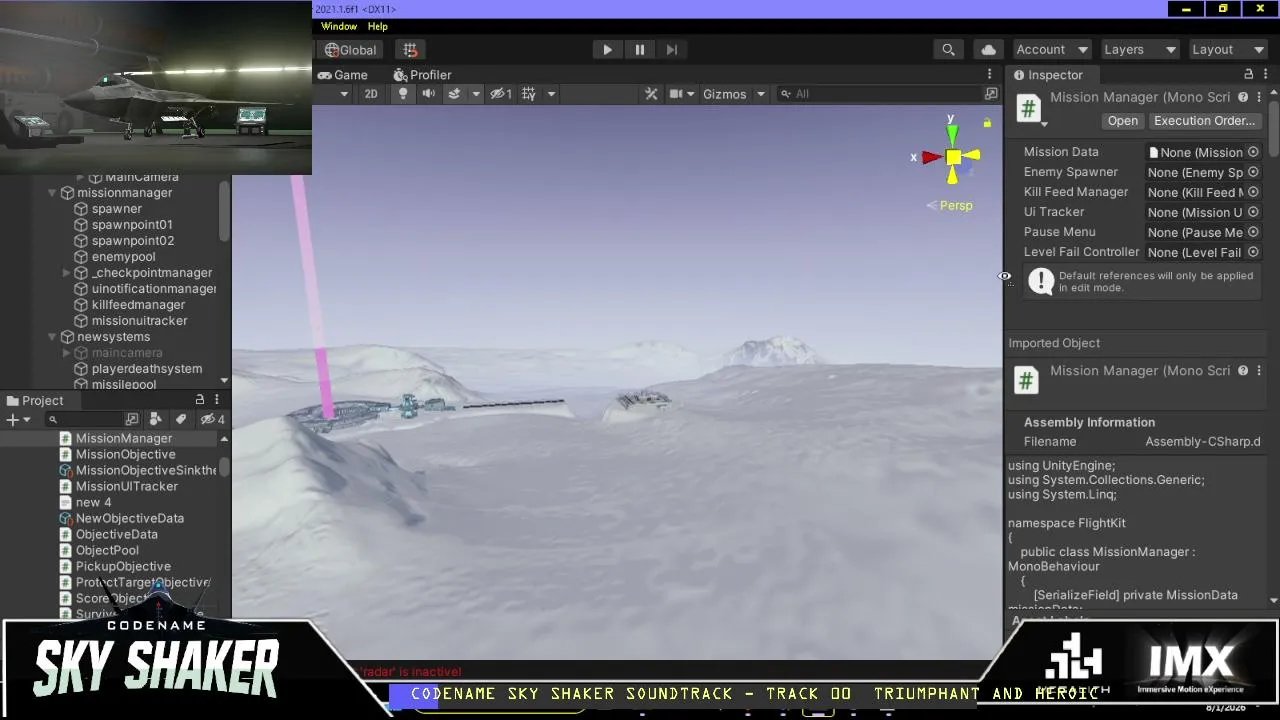Click the Persp projection label
Image resolution: width=1280 pixels, height=720 pixels.
tap(956, 206)
